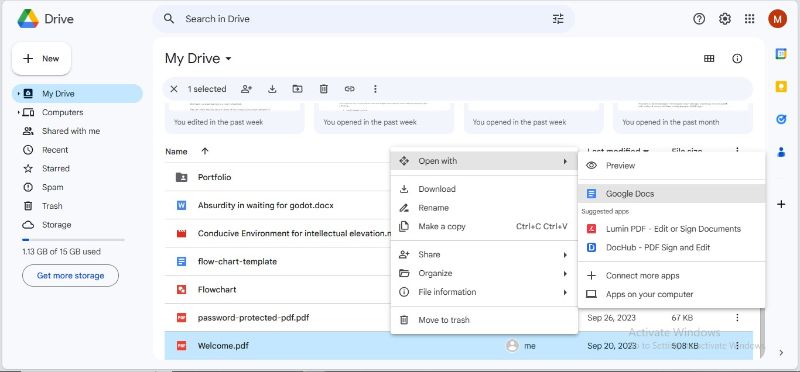Open Google Keep side panel icon

coord(781,86)
